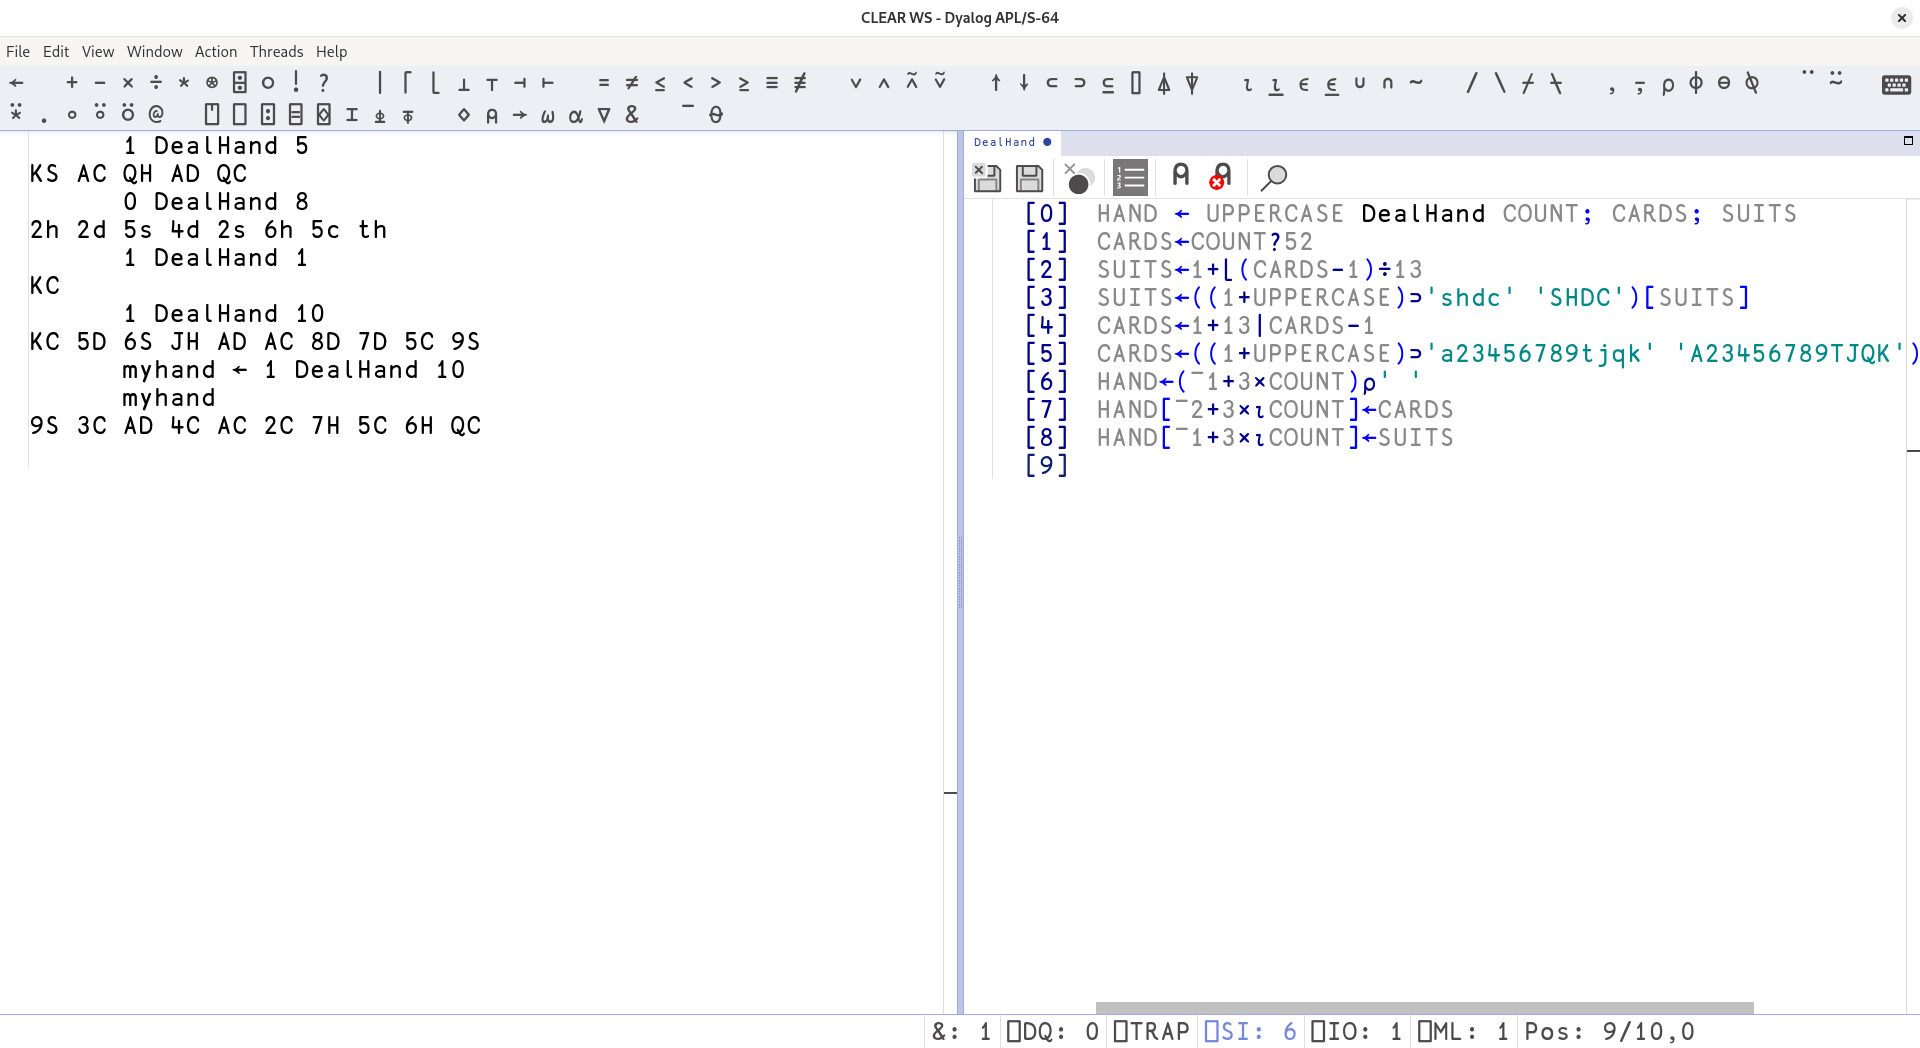Open the on-screen keyboard layout
The width and height of the screenshot is (1920, 1048).
tap(1898, 84)
